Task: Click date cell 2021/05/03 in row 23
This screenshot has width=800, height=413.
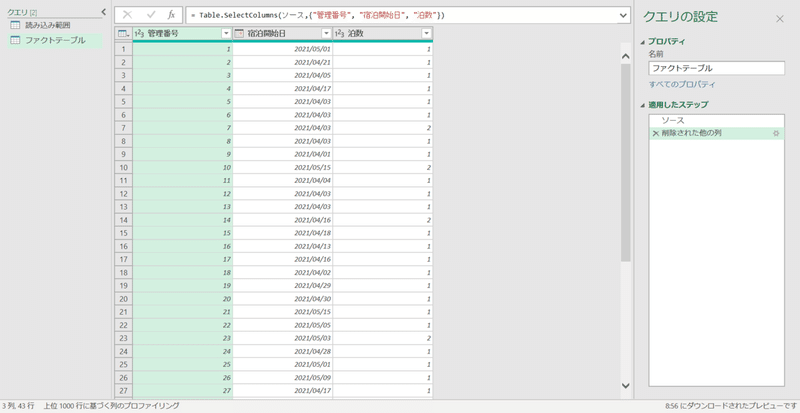Action: click(x=283, y=338)
